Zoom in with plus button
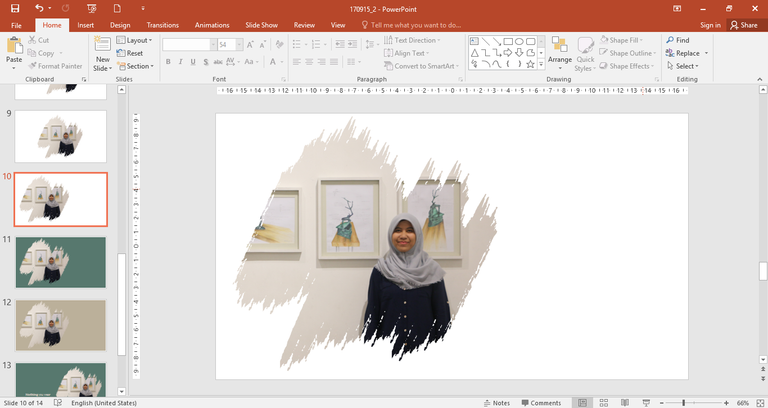Viewport: 768px width, 408px height. (726, 403)
